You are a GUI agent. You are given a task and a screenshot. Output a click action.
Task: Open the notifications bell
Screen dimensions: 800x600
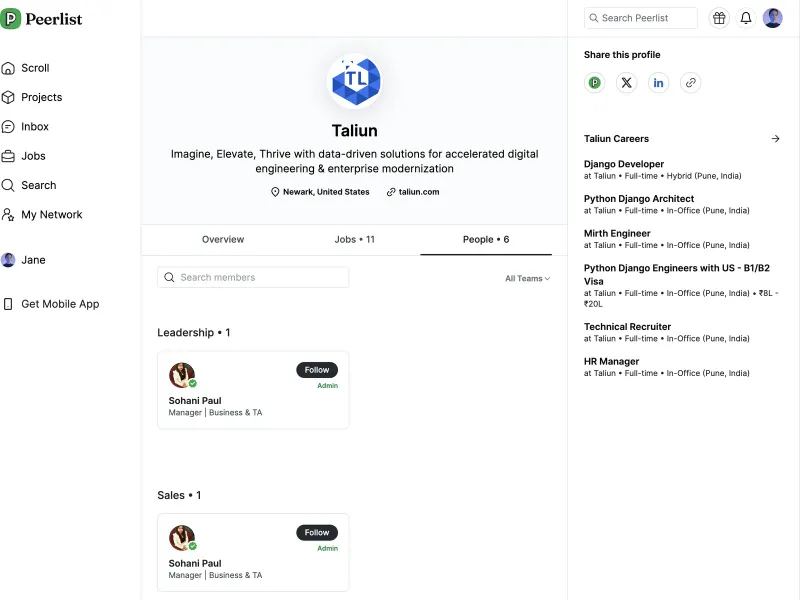pos(746,18)
